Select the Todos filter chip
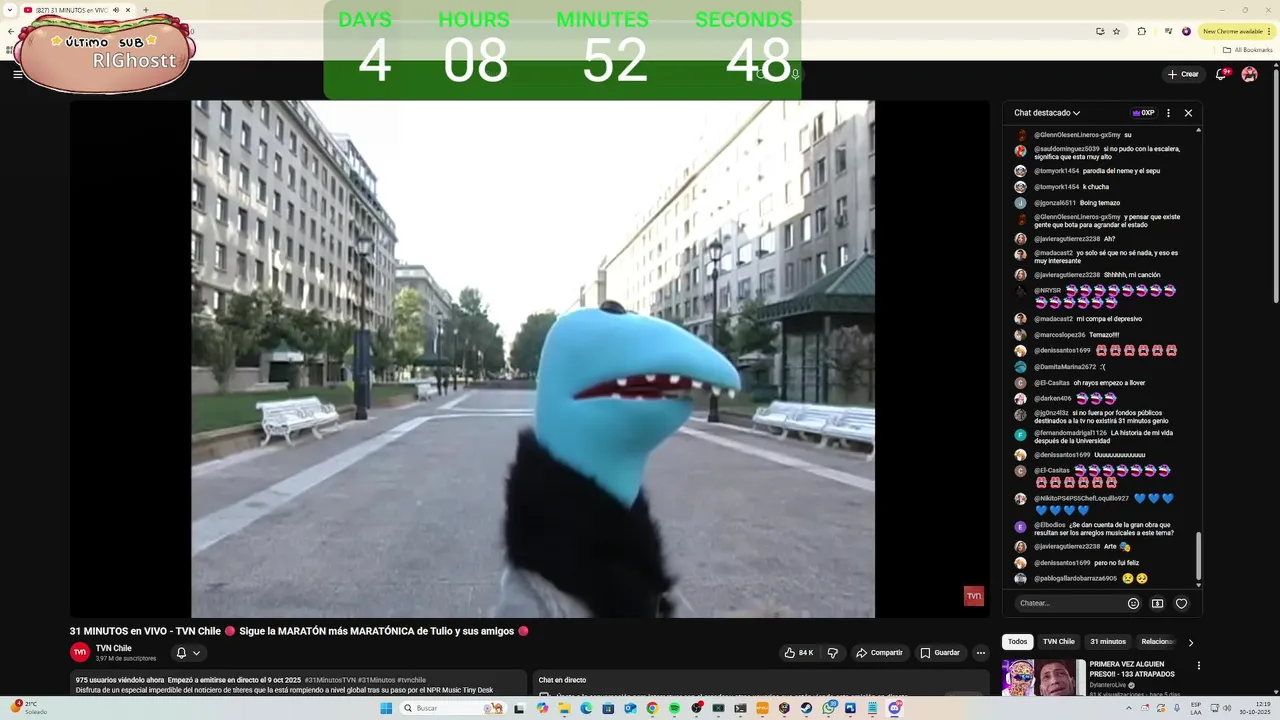This screenshot has height=720, width=1280. point(1017,642)
